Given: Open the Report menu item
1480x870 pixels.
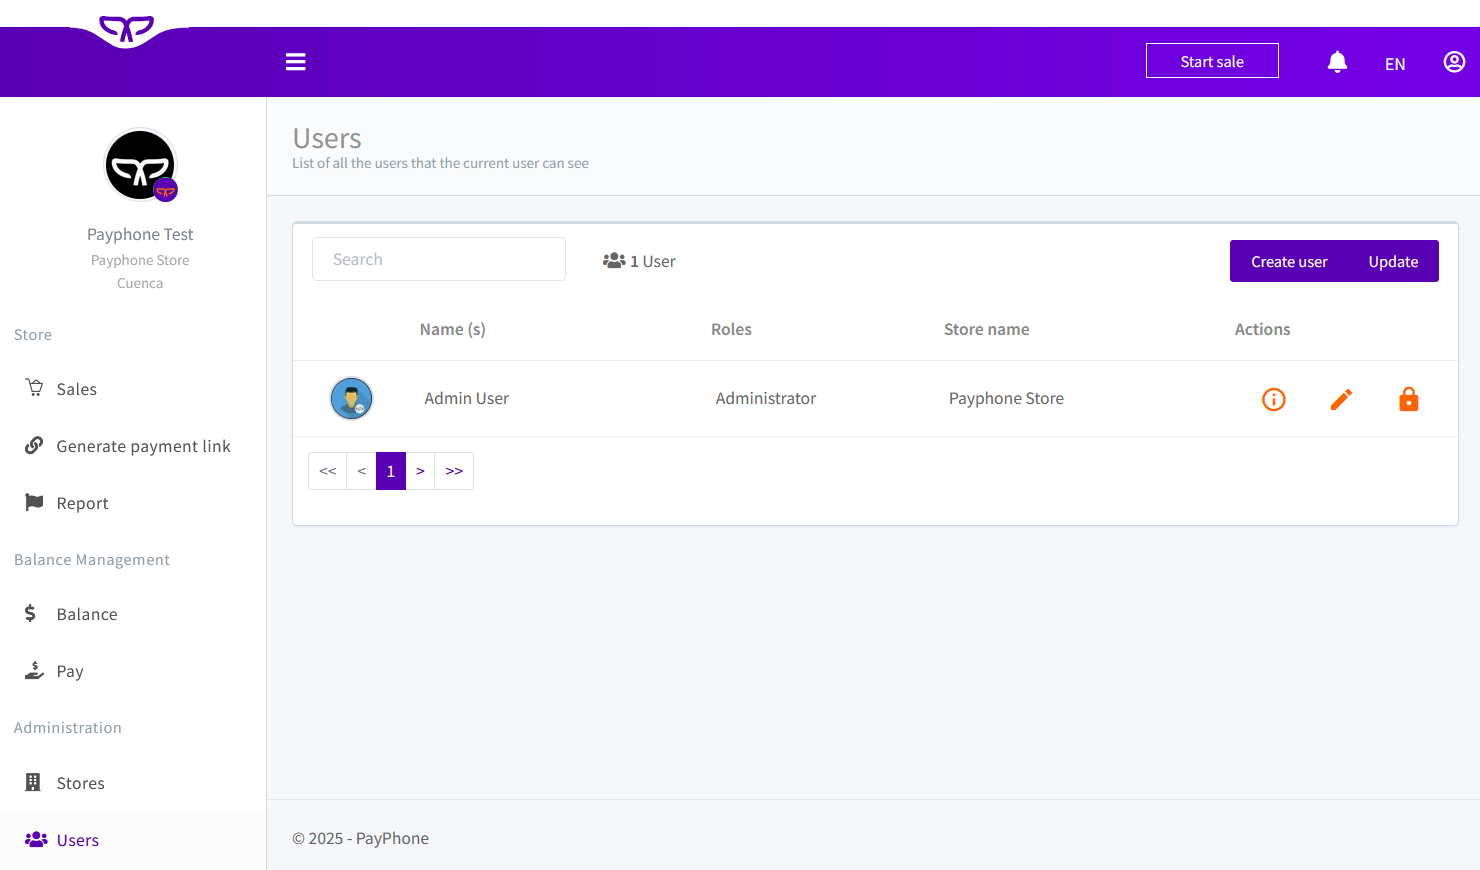Looking at the screenshot, I should click(x=133, y=503).
